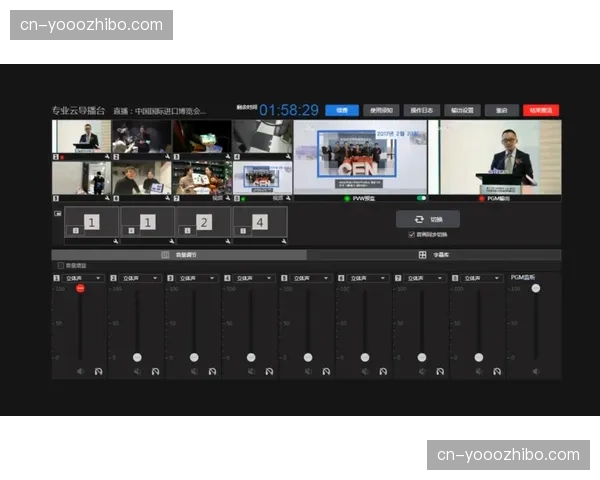Click headphone monitor icon on channel 2
This screenshot has height=480, width=600.
[x=156, y=371]
